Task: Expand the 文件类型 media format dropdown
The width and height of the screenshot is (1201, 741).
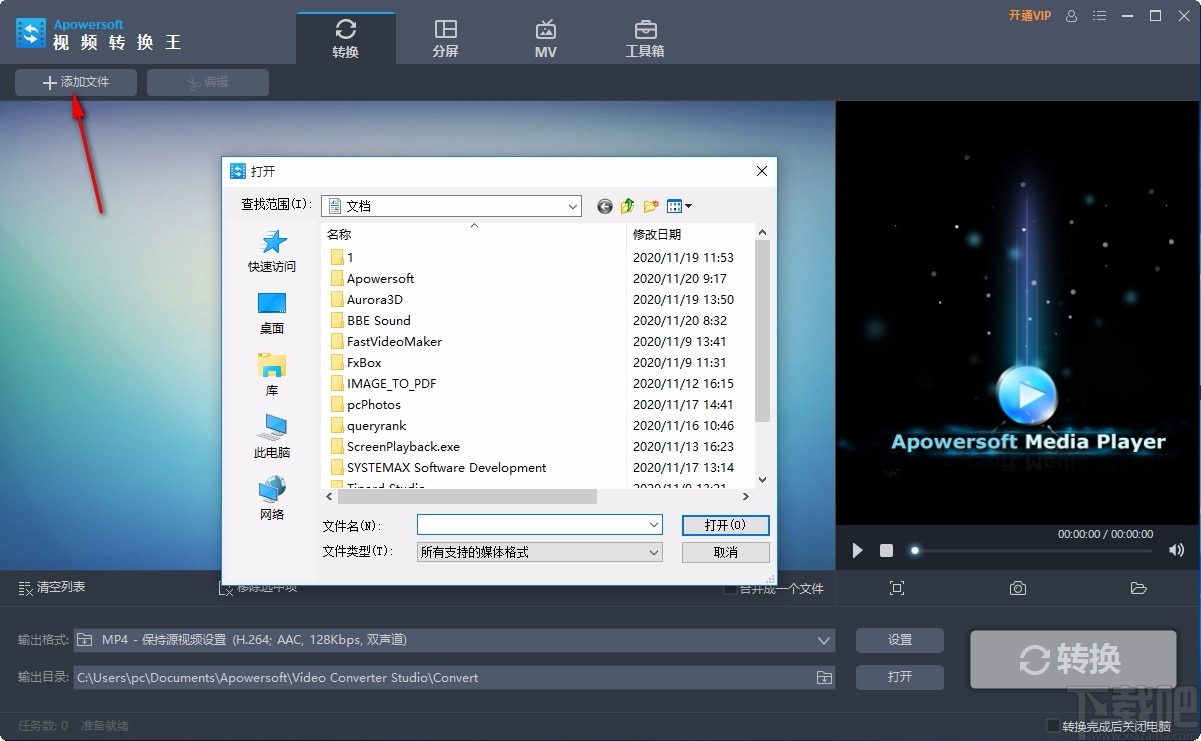Action: (x=655, y=551)
